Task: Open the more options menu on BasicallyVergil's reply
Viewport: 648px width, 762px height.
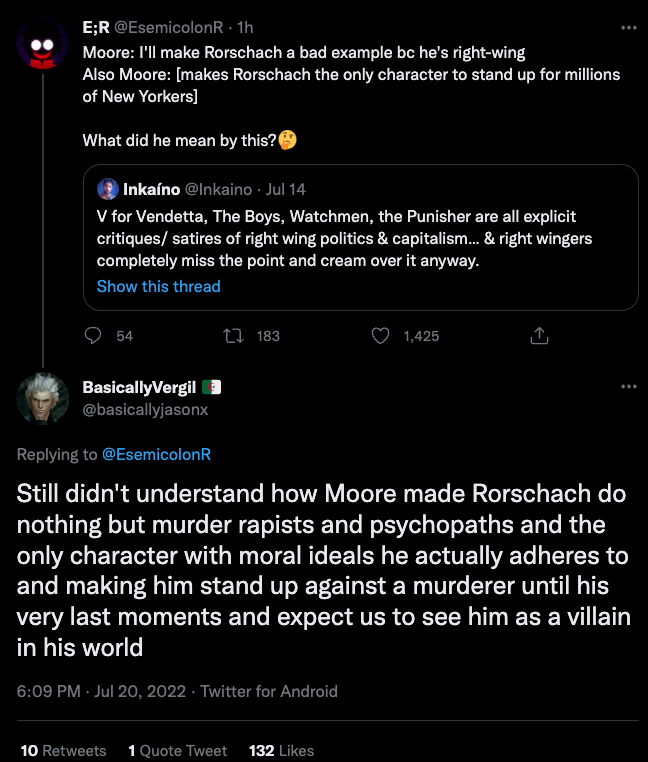Action: click(x=628, y=387)
